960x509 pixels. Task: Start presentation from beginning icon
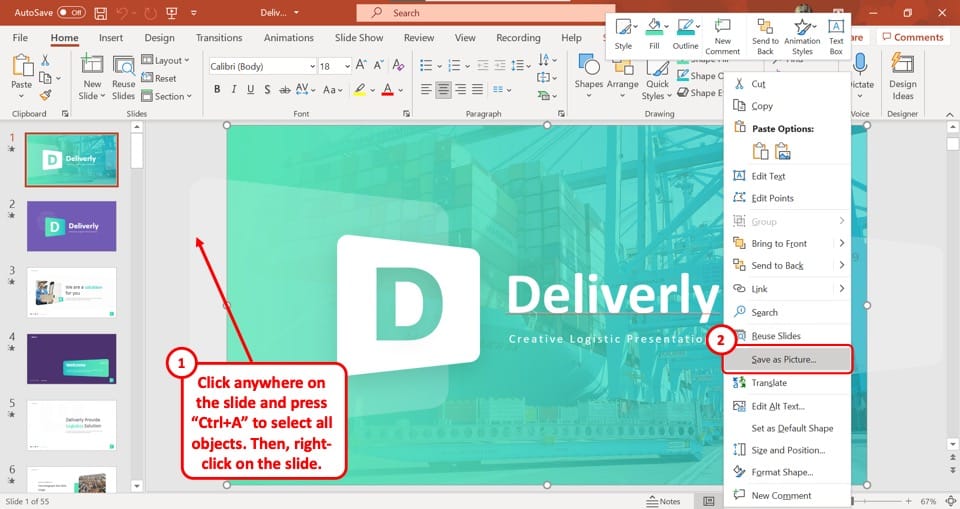171,12
